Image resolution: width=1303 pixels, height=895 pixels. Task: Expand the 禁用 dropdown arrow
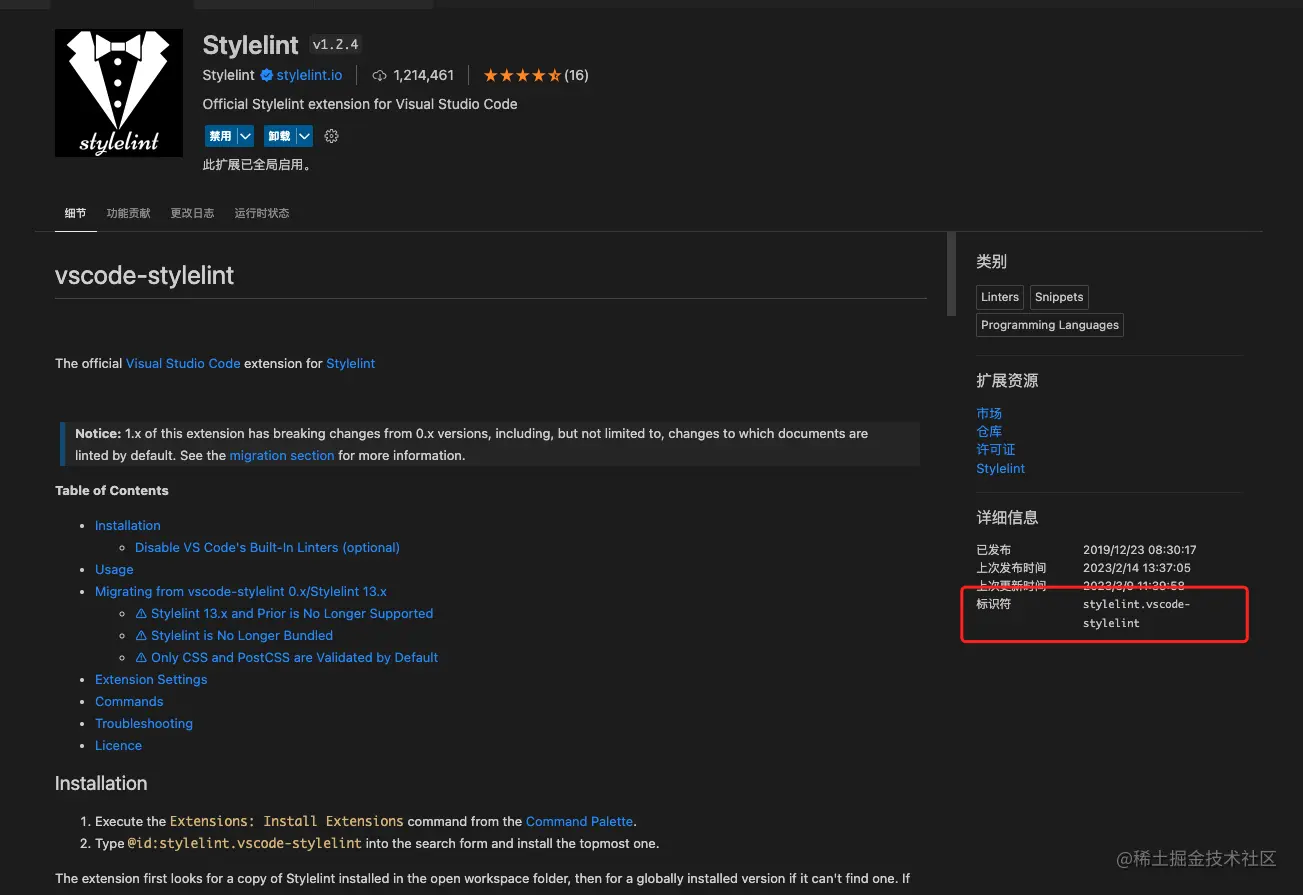[x=245, y=136]
